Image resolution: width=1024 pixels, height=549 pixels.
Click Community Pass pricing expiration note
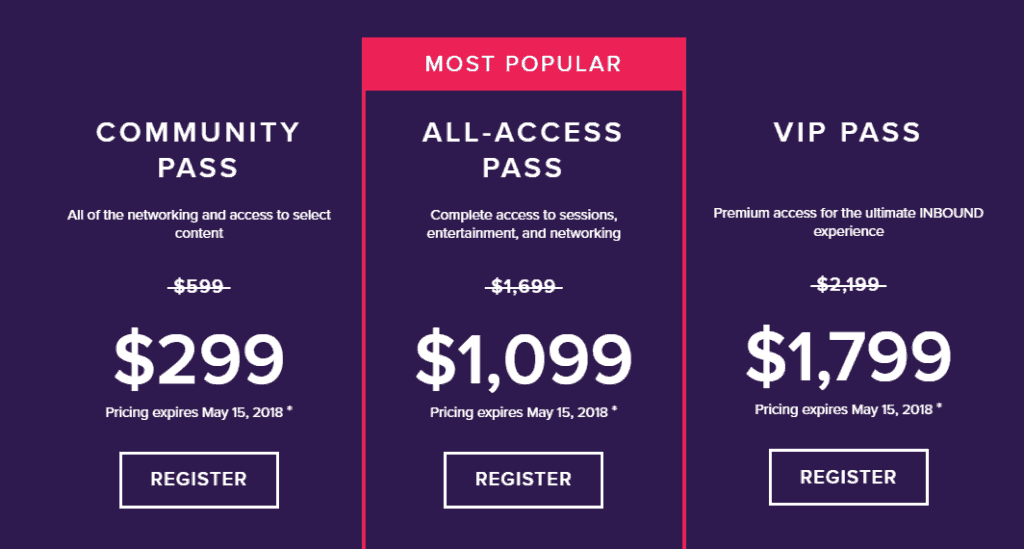coord(199,412)
